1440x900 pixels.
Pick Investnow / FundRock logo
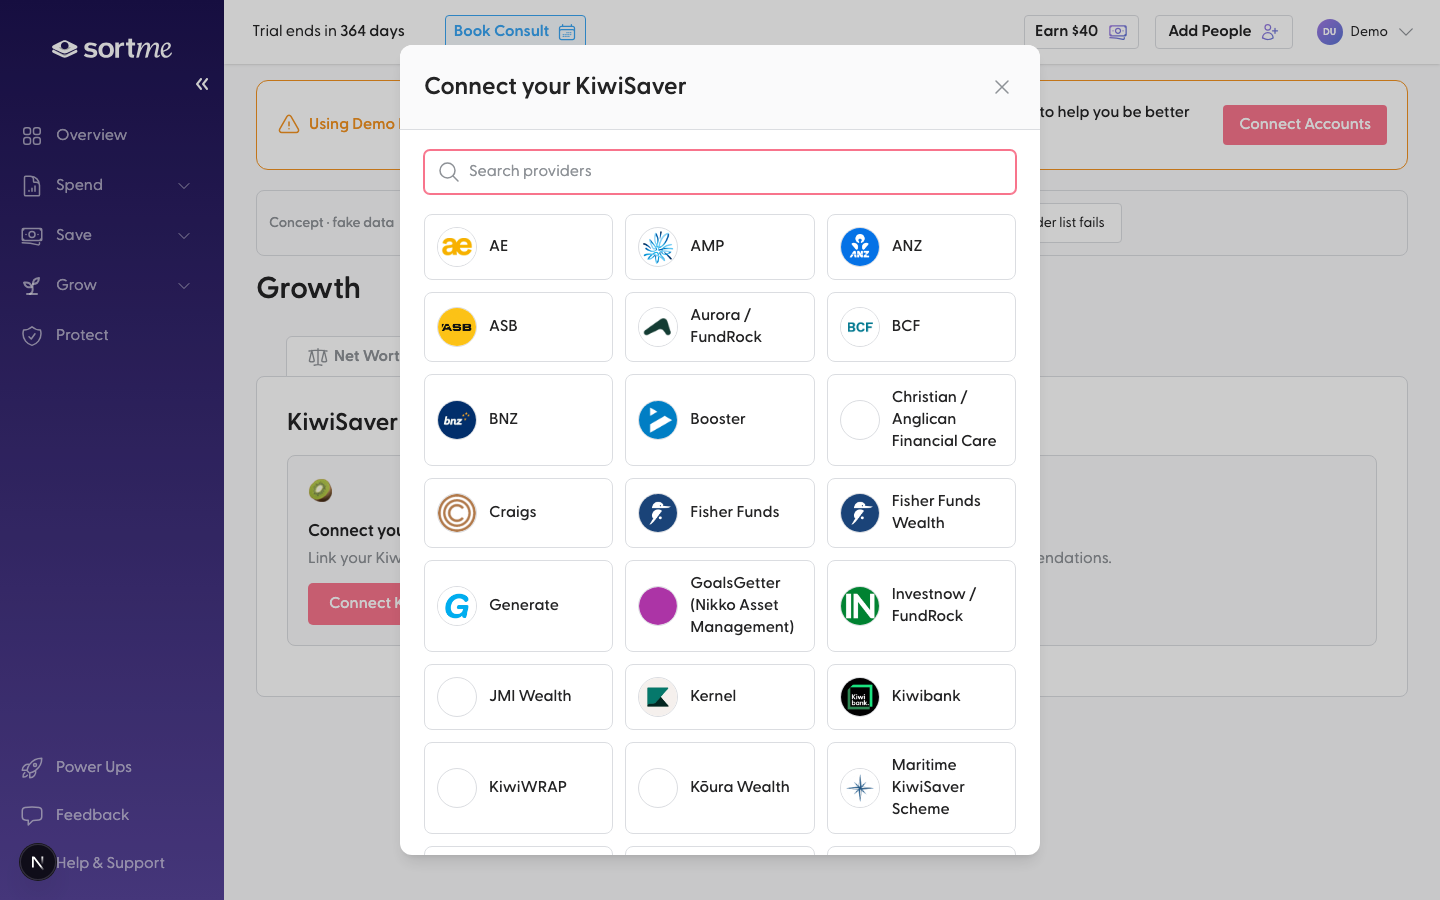860,606
